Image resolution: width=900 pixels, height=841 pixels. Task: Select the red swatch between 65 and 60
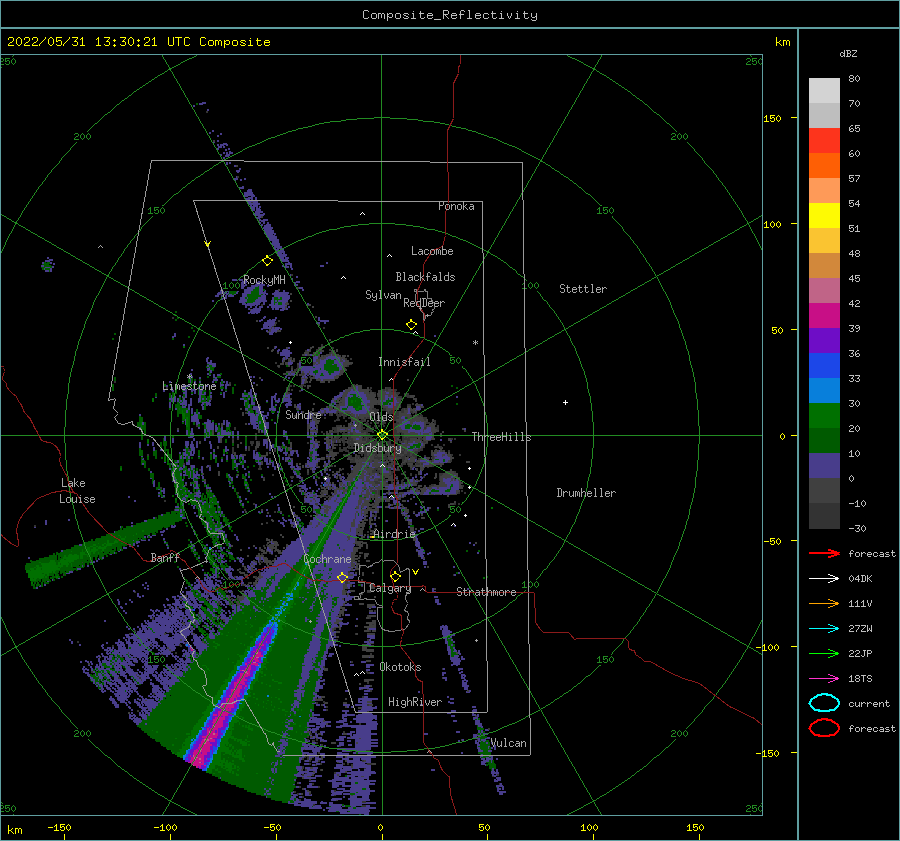(824, 140)
